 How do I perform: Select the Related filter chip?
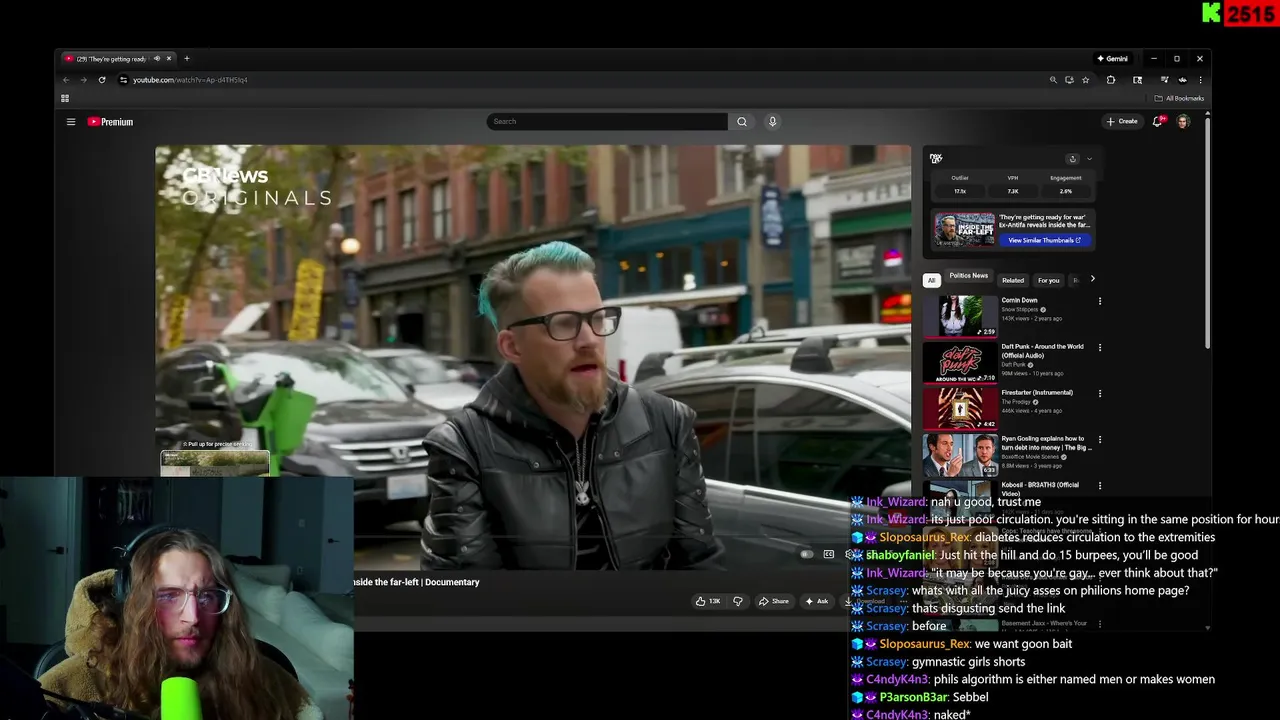tap(1013, 280)
